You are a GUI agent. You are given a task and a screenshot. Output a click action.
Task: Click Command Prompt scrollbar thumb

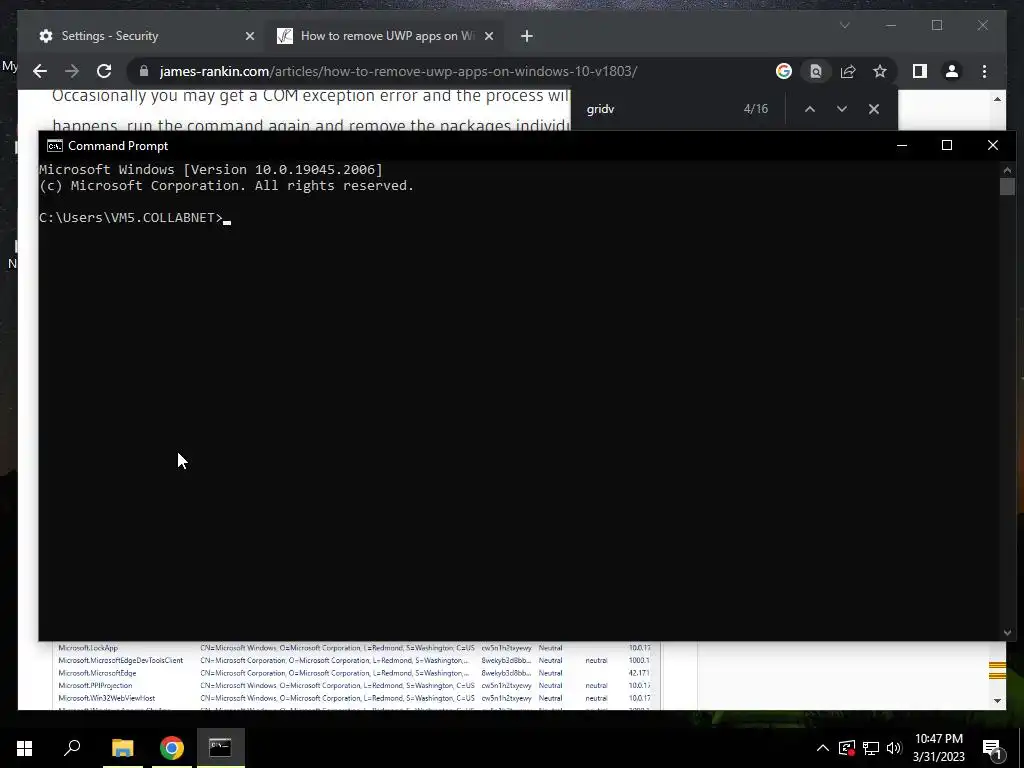tap(1007, 186)
